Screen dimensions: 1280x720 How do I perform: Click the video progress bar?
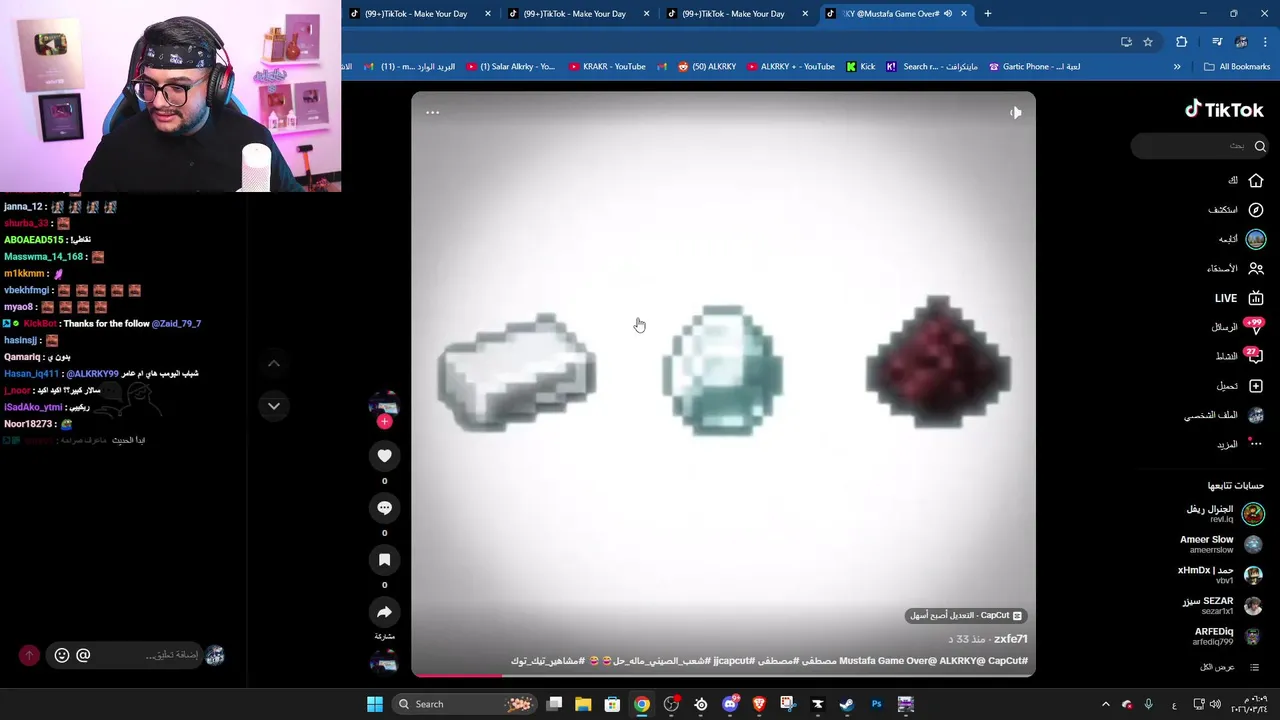coord(723,675)
